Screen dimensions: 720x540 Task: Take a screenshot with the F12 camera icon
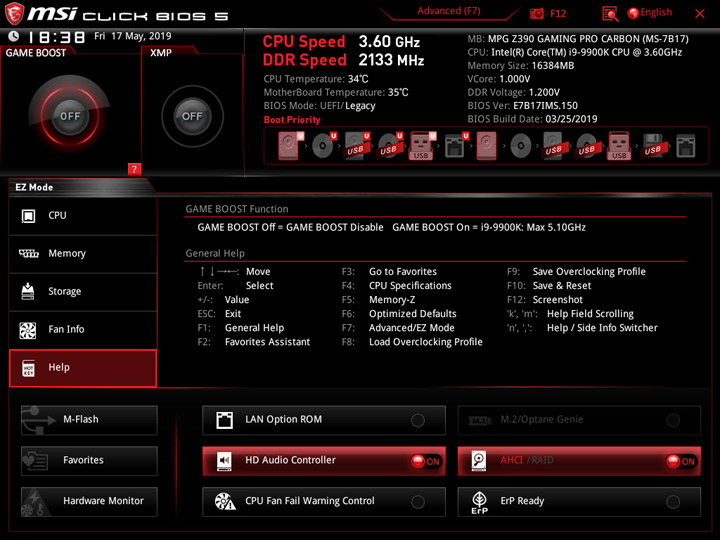(x=537, y=13)
